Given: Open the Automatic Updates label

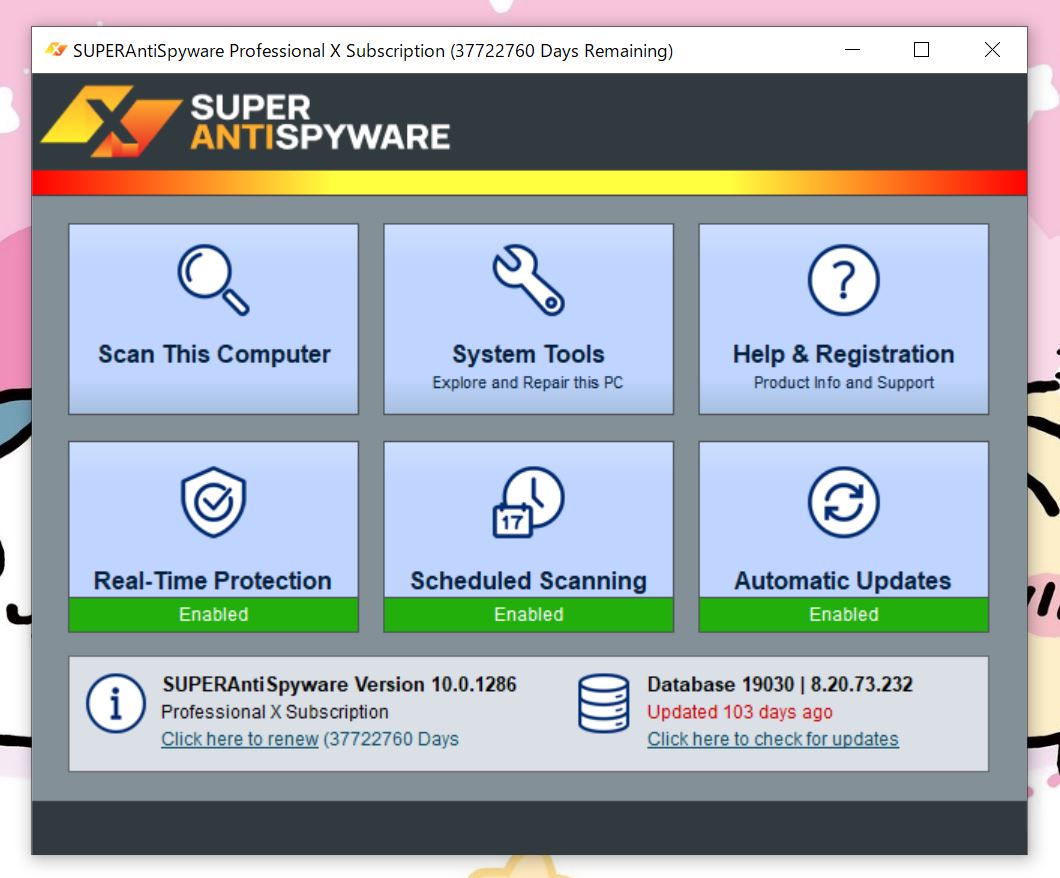Looking at the screenshot, I should coord(843,581).
